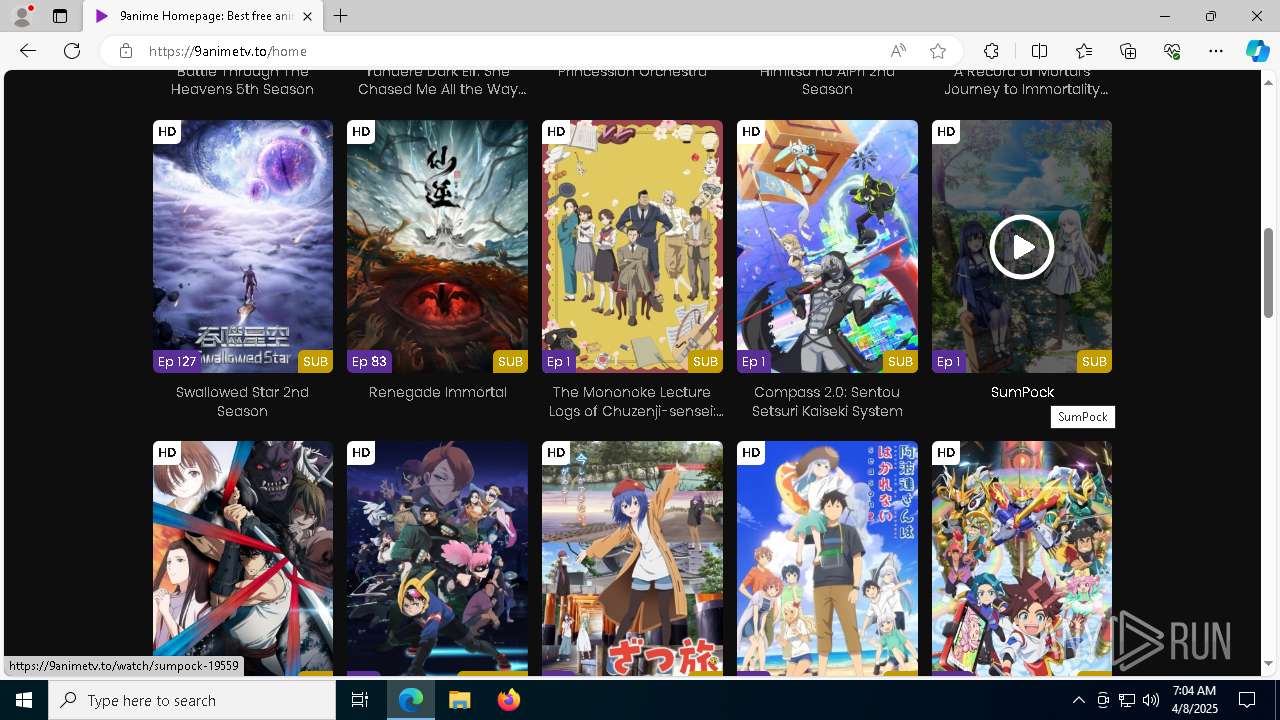Open Battle Through The Heavens 5th Season
This screenshot has width=1280, height=720.
[x=242, y=81]
